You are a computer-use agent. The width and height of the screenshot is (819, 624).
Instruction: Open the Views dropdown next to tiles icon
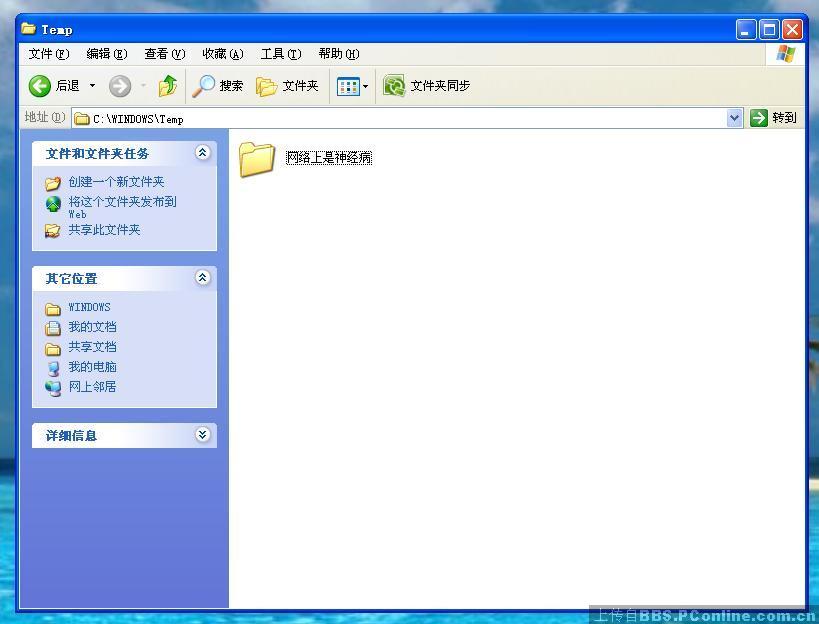coord(363,87)
